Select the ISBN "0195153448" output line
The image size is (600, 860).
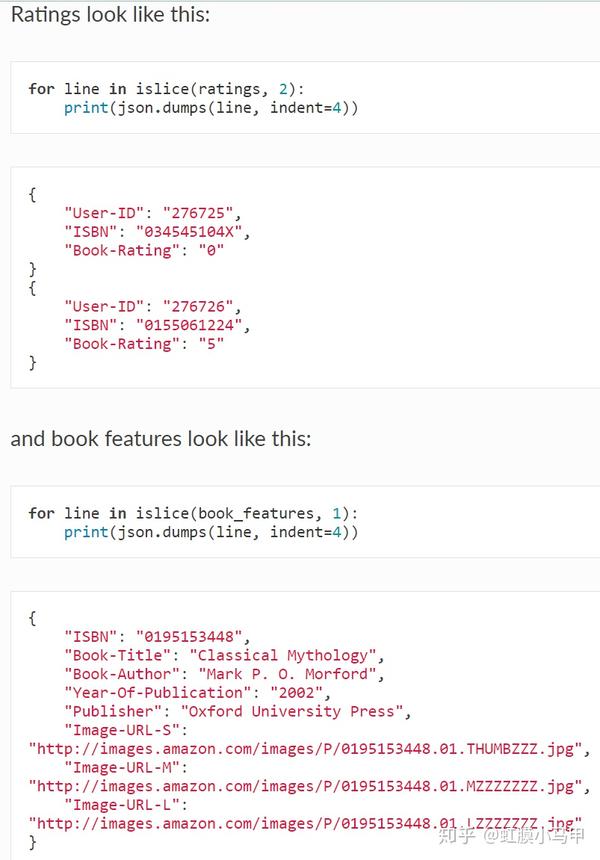point(156,637)
